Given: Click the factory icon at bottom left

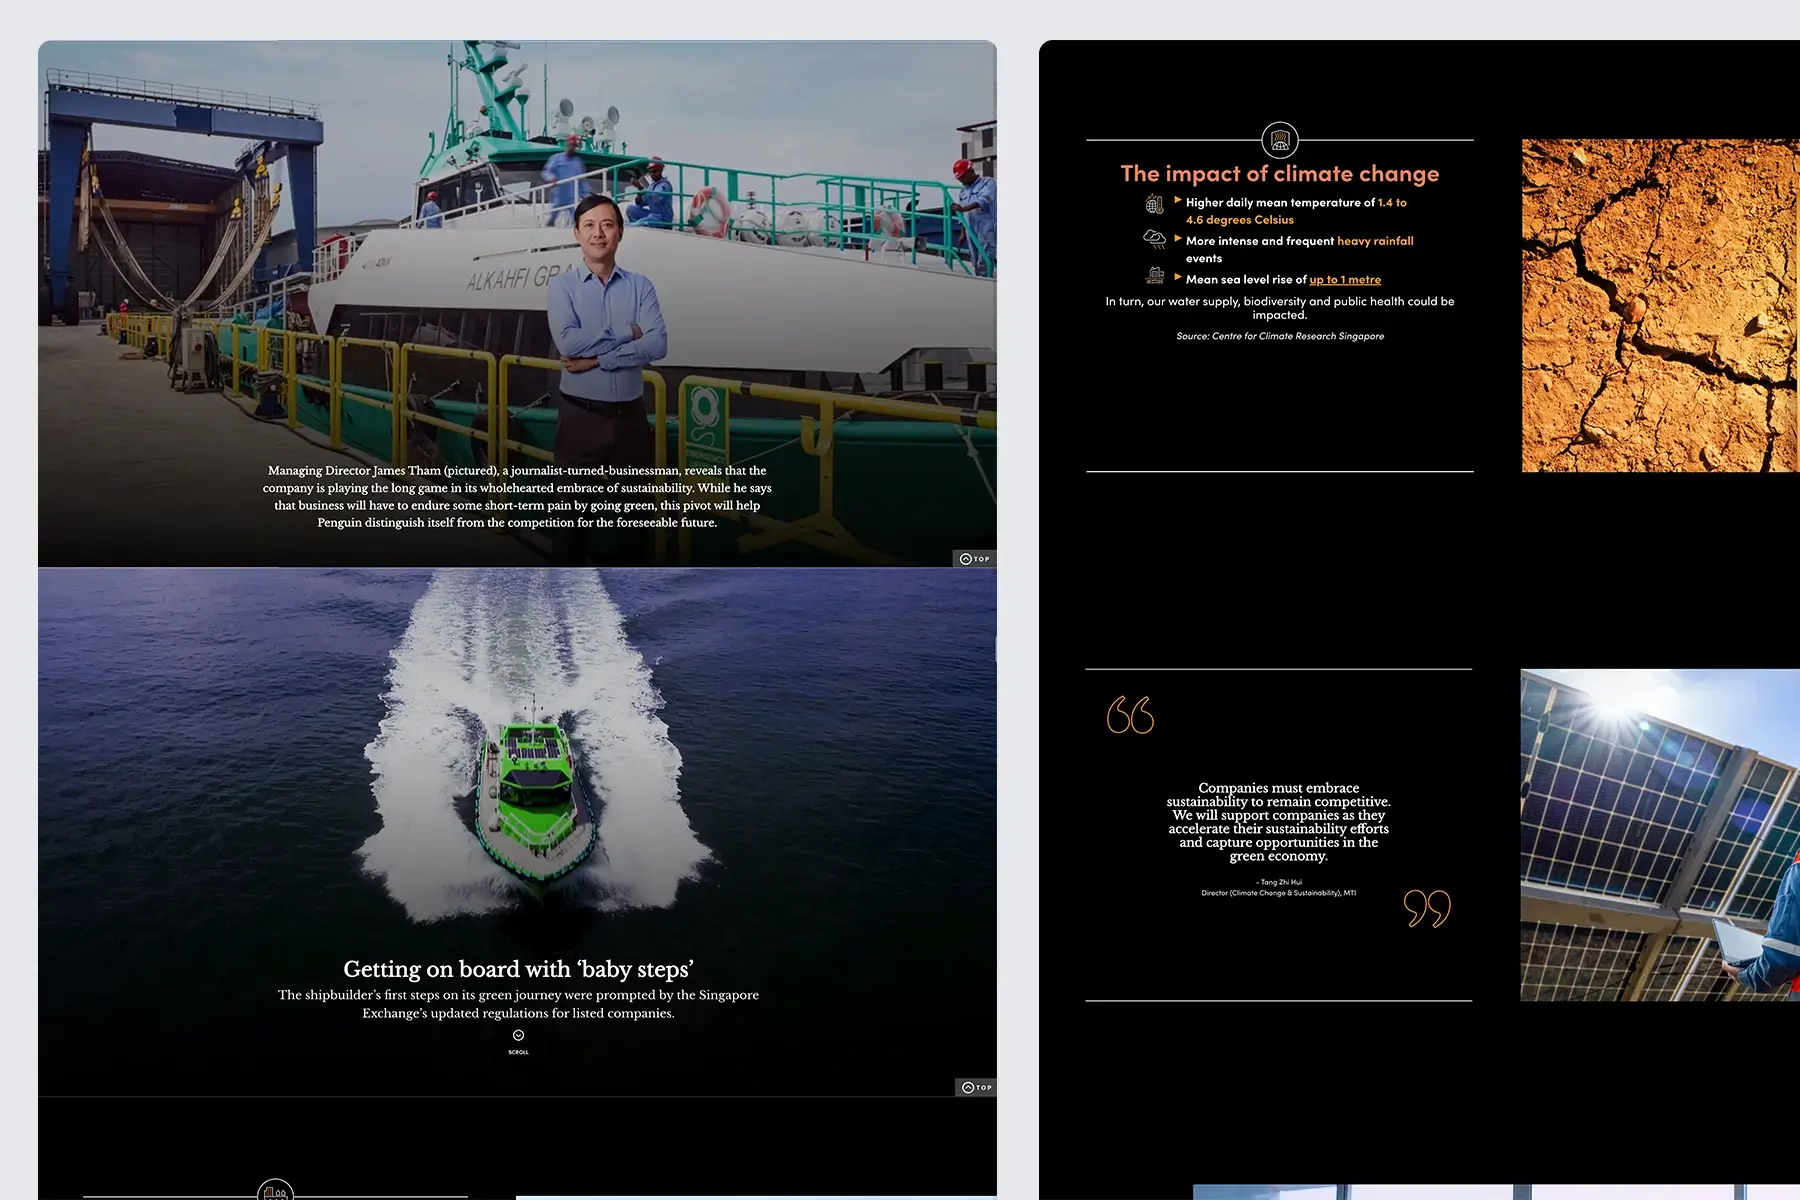Looking at the screenshot, I should pos(275,1191).
